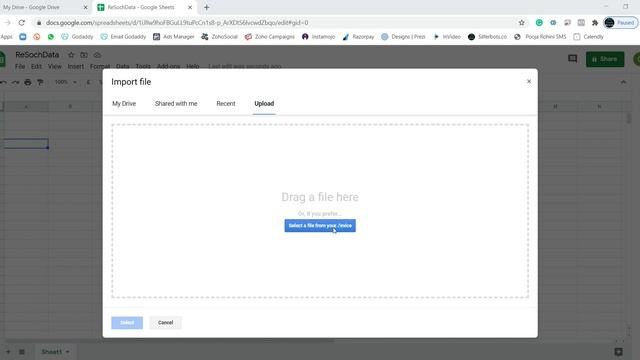Open the My Drive tab in Import dialog
Screen dimensions: 640x360
[x=124, y=104]
